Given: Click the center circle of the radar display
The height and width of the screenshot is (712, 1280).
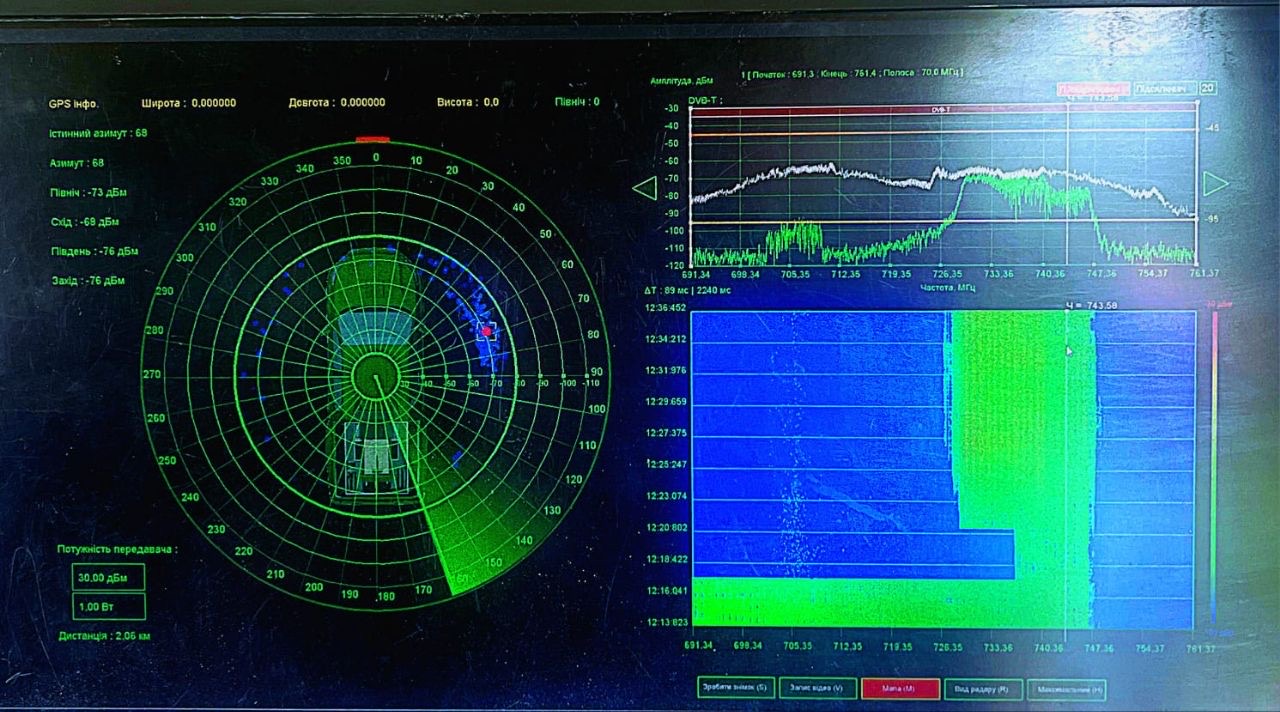Looking at the screenshot, I should tap(377, 378).
